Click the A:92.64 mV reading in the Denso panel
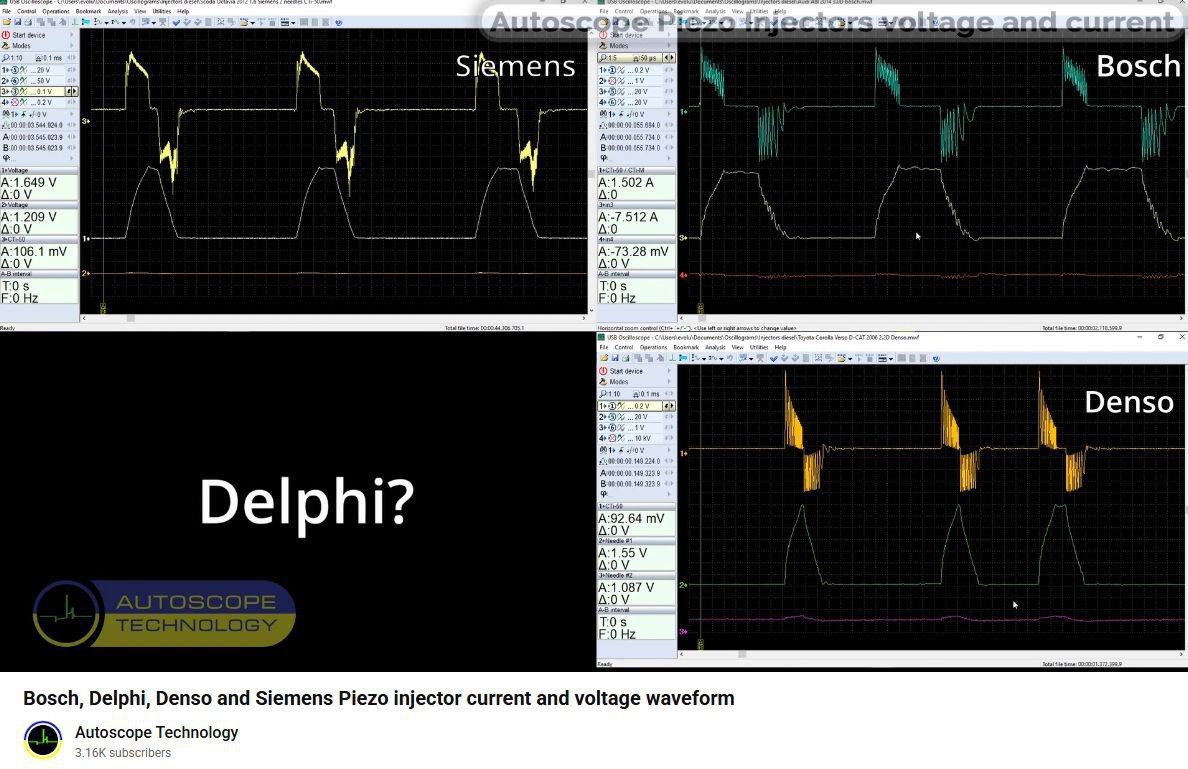Viewport: 1188px width, 769px height. pos(631,518)
